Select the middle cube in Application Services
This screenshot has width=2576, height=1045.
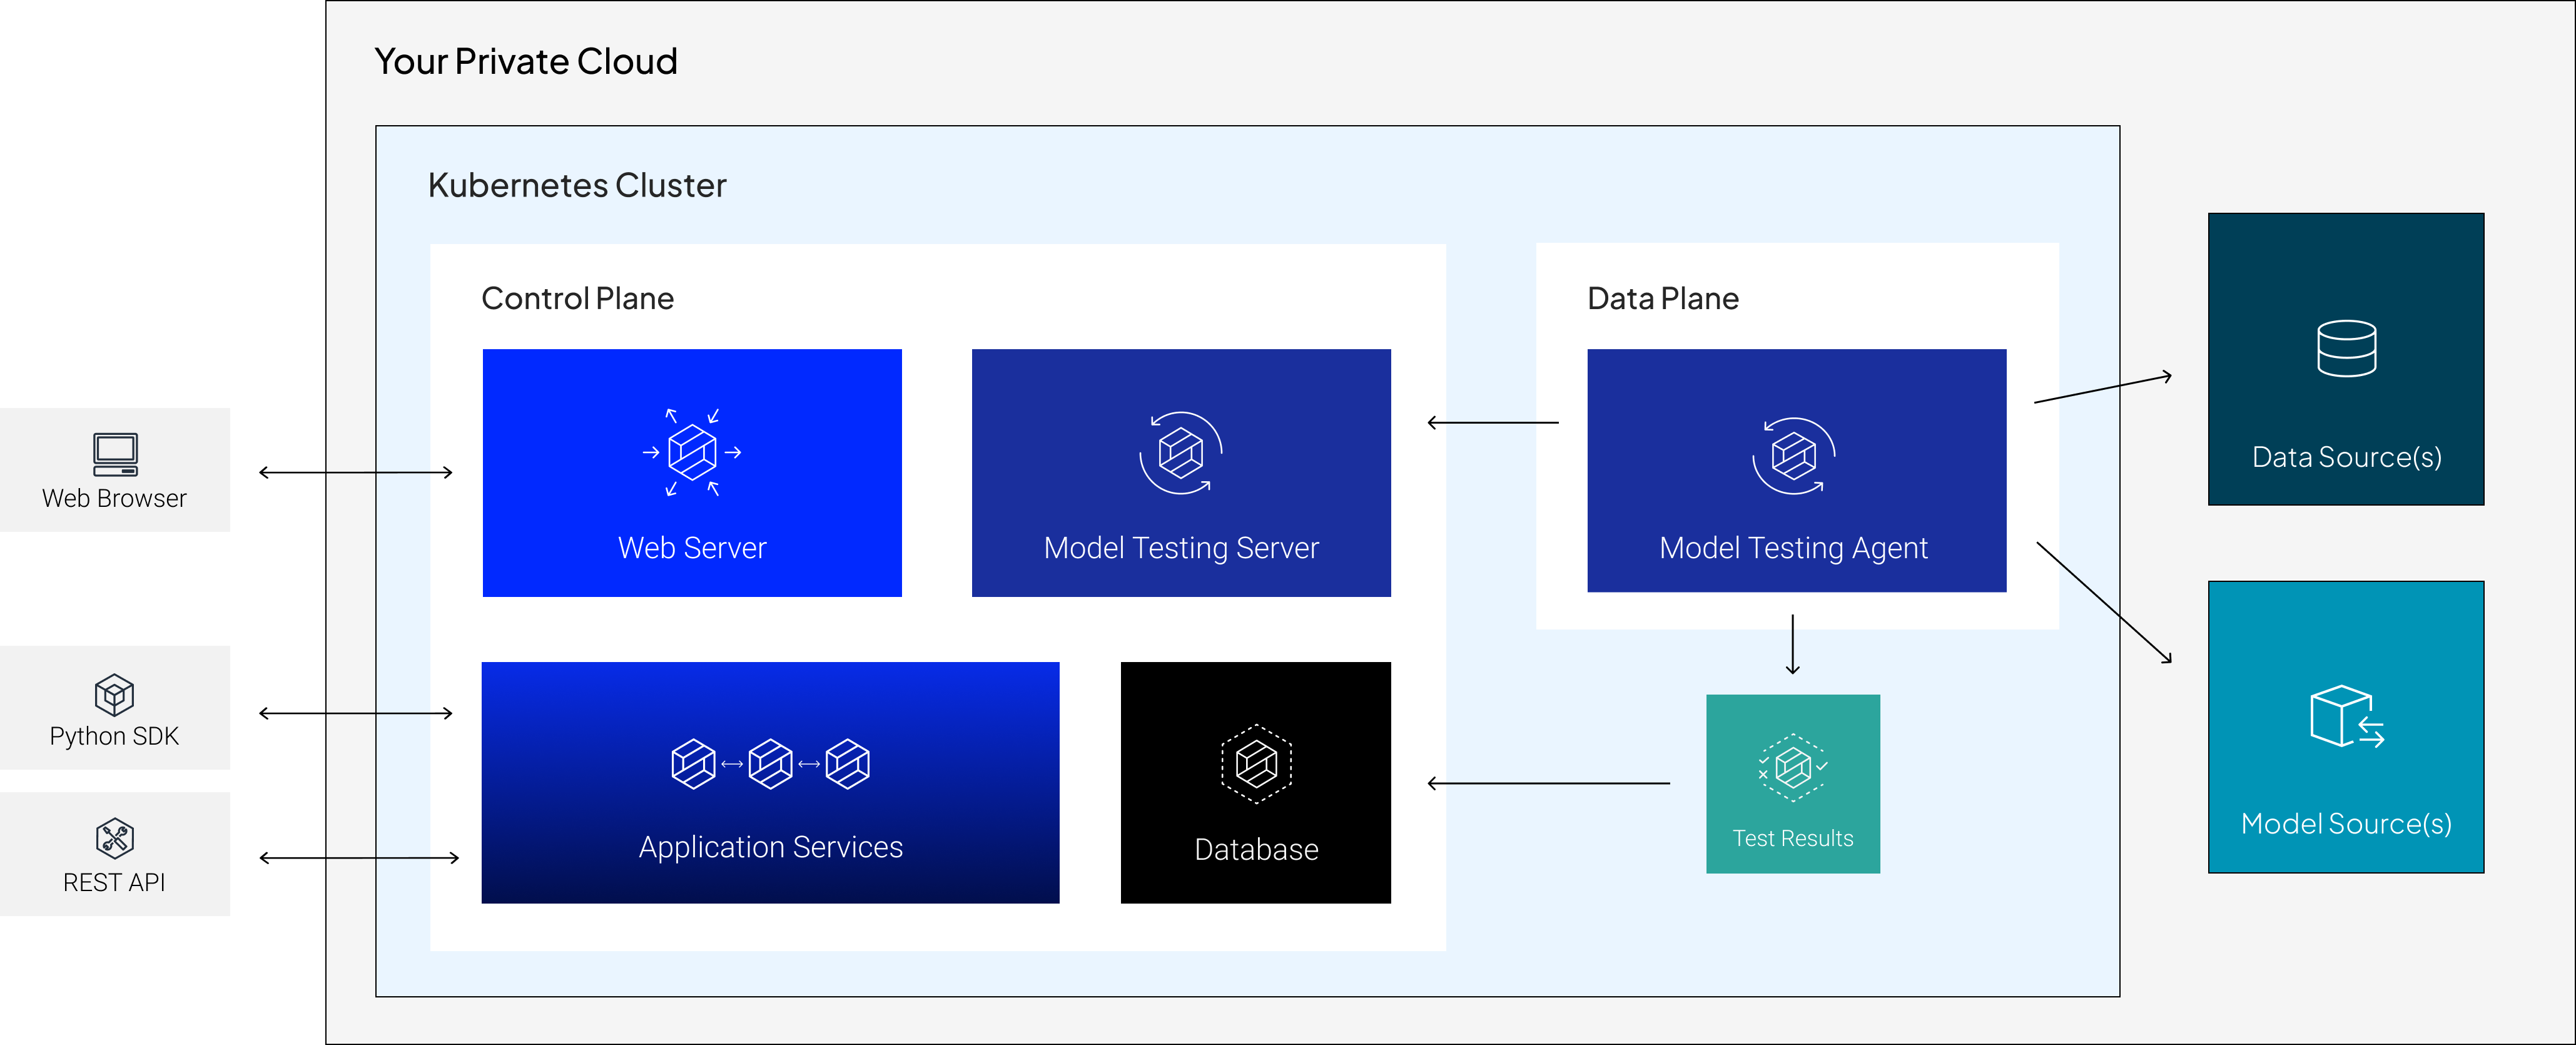point(770,763)
